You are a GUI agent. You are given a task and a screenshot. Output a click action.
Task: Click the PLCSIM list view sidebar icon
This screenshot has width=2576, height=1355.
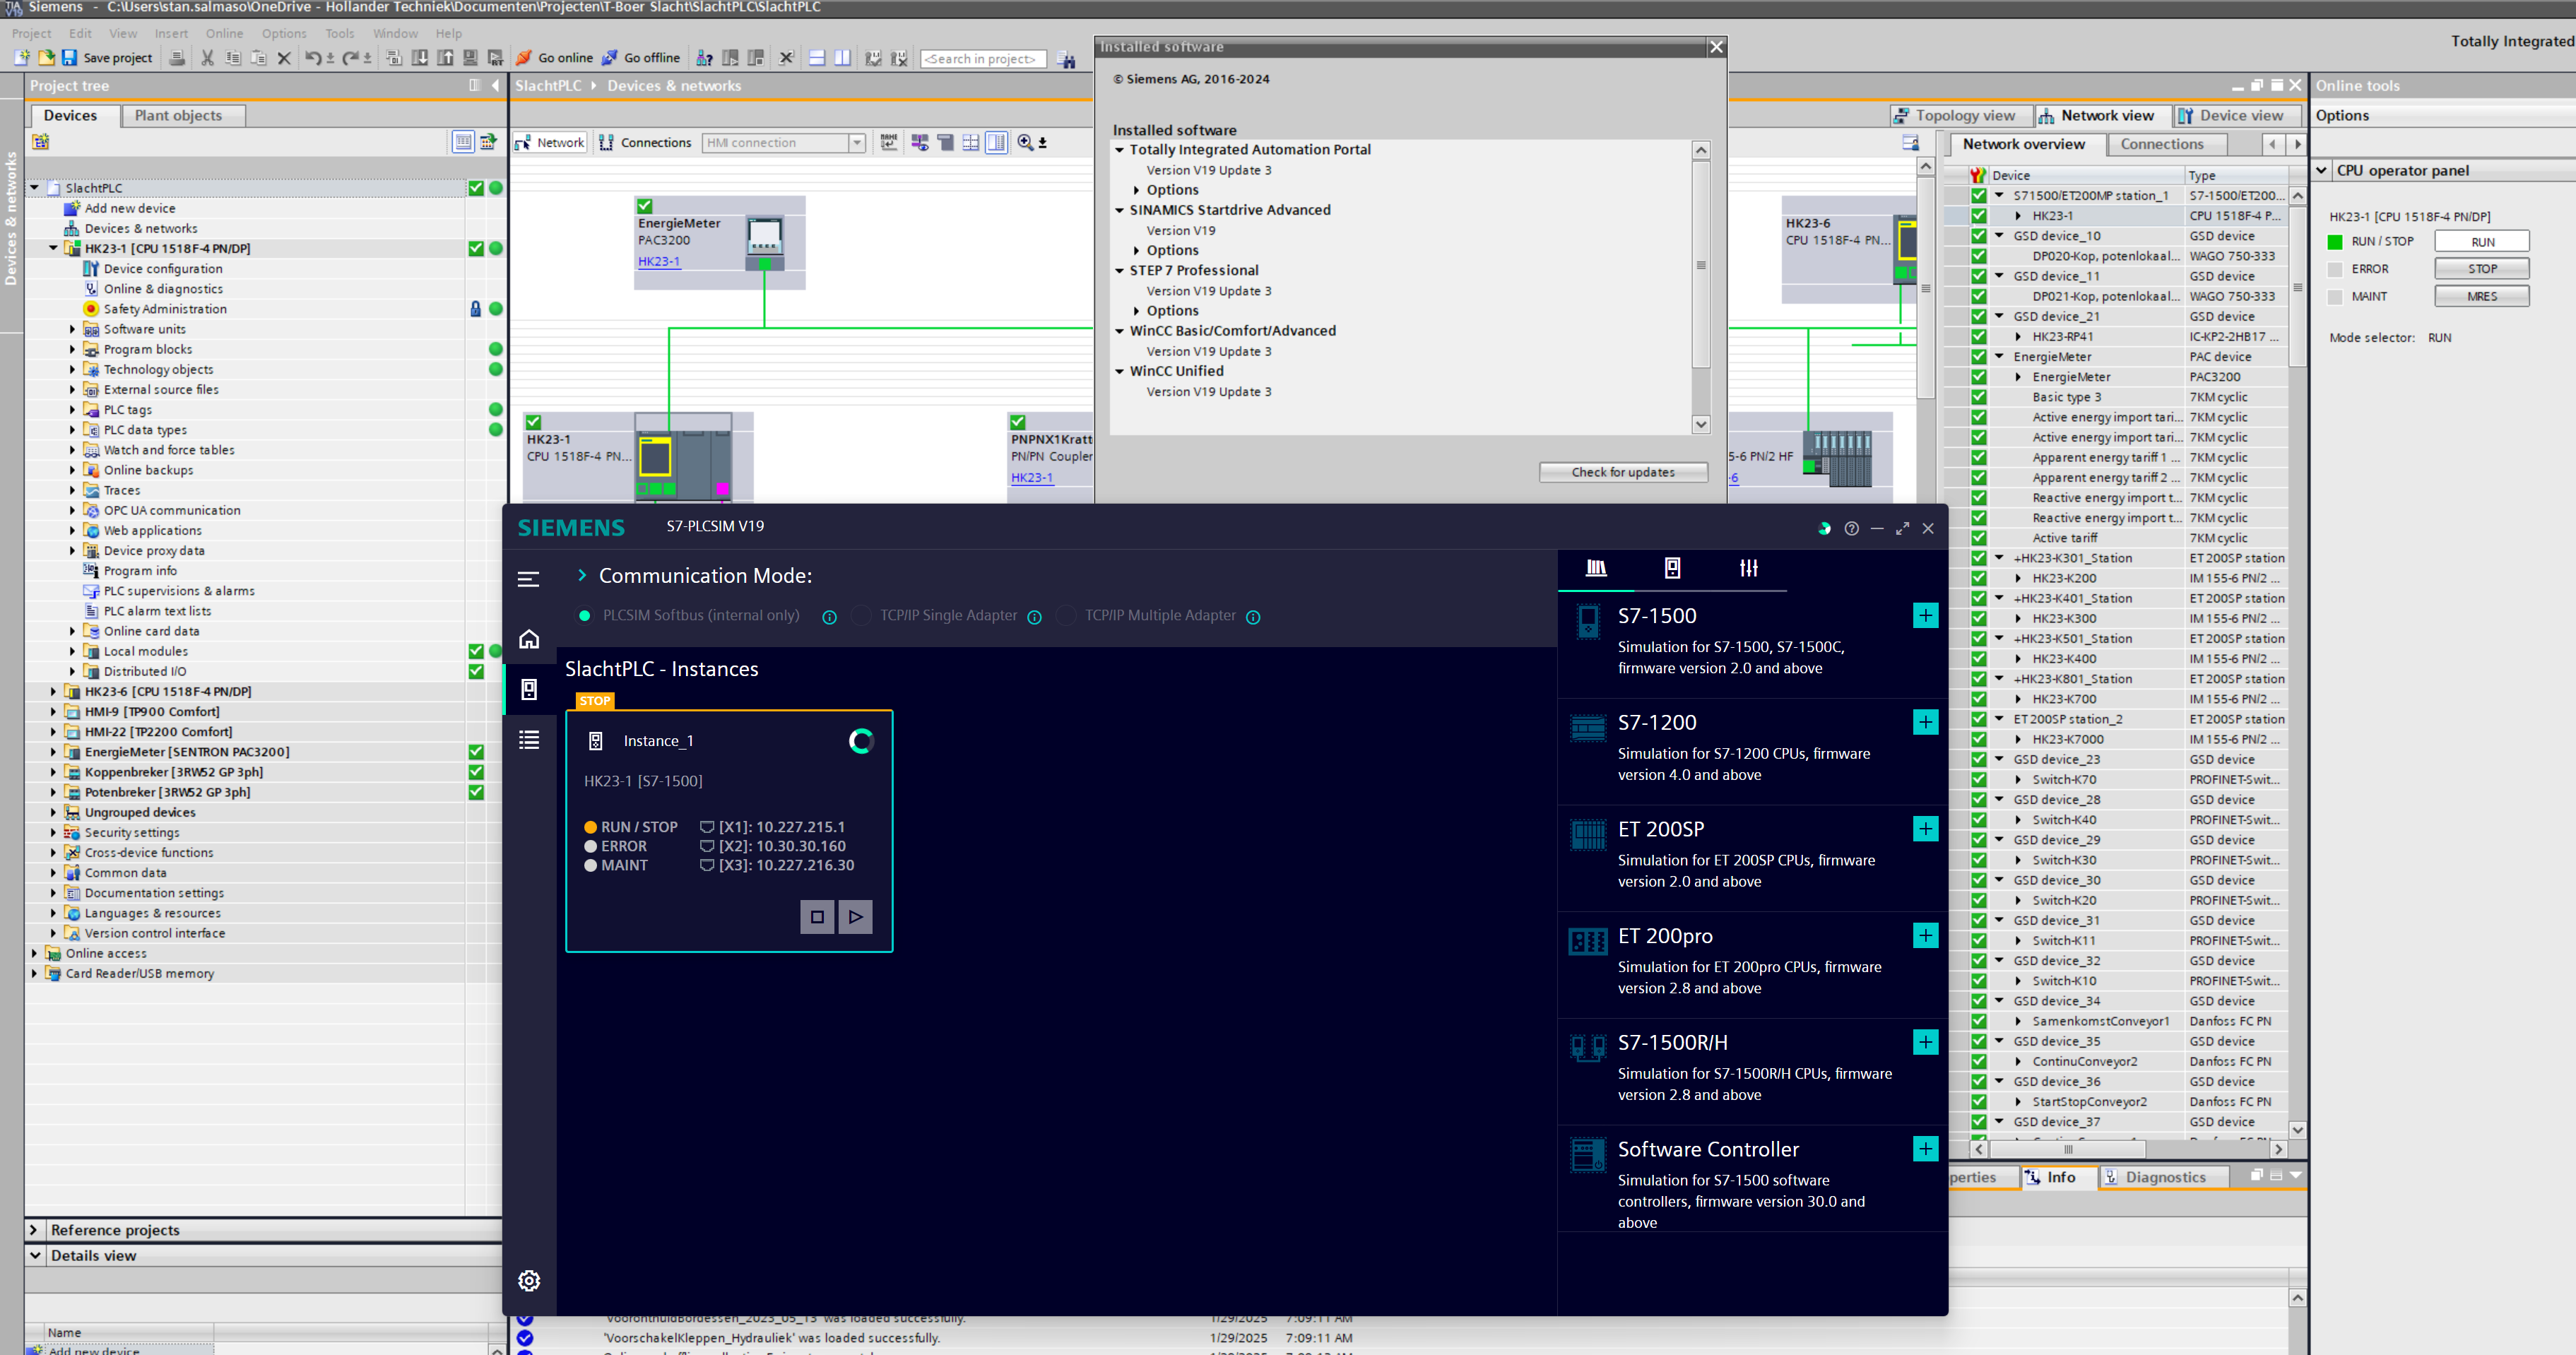529,740
